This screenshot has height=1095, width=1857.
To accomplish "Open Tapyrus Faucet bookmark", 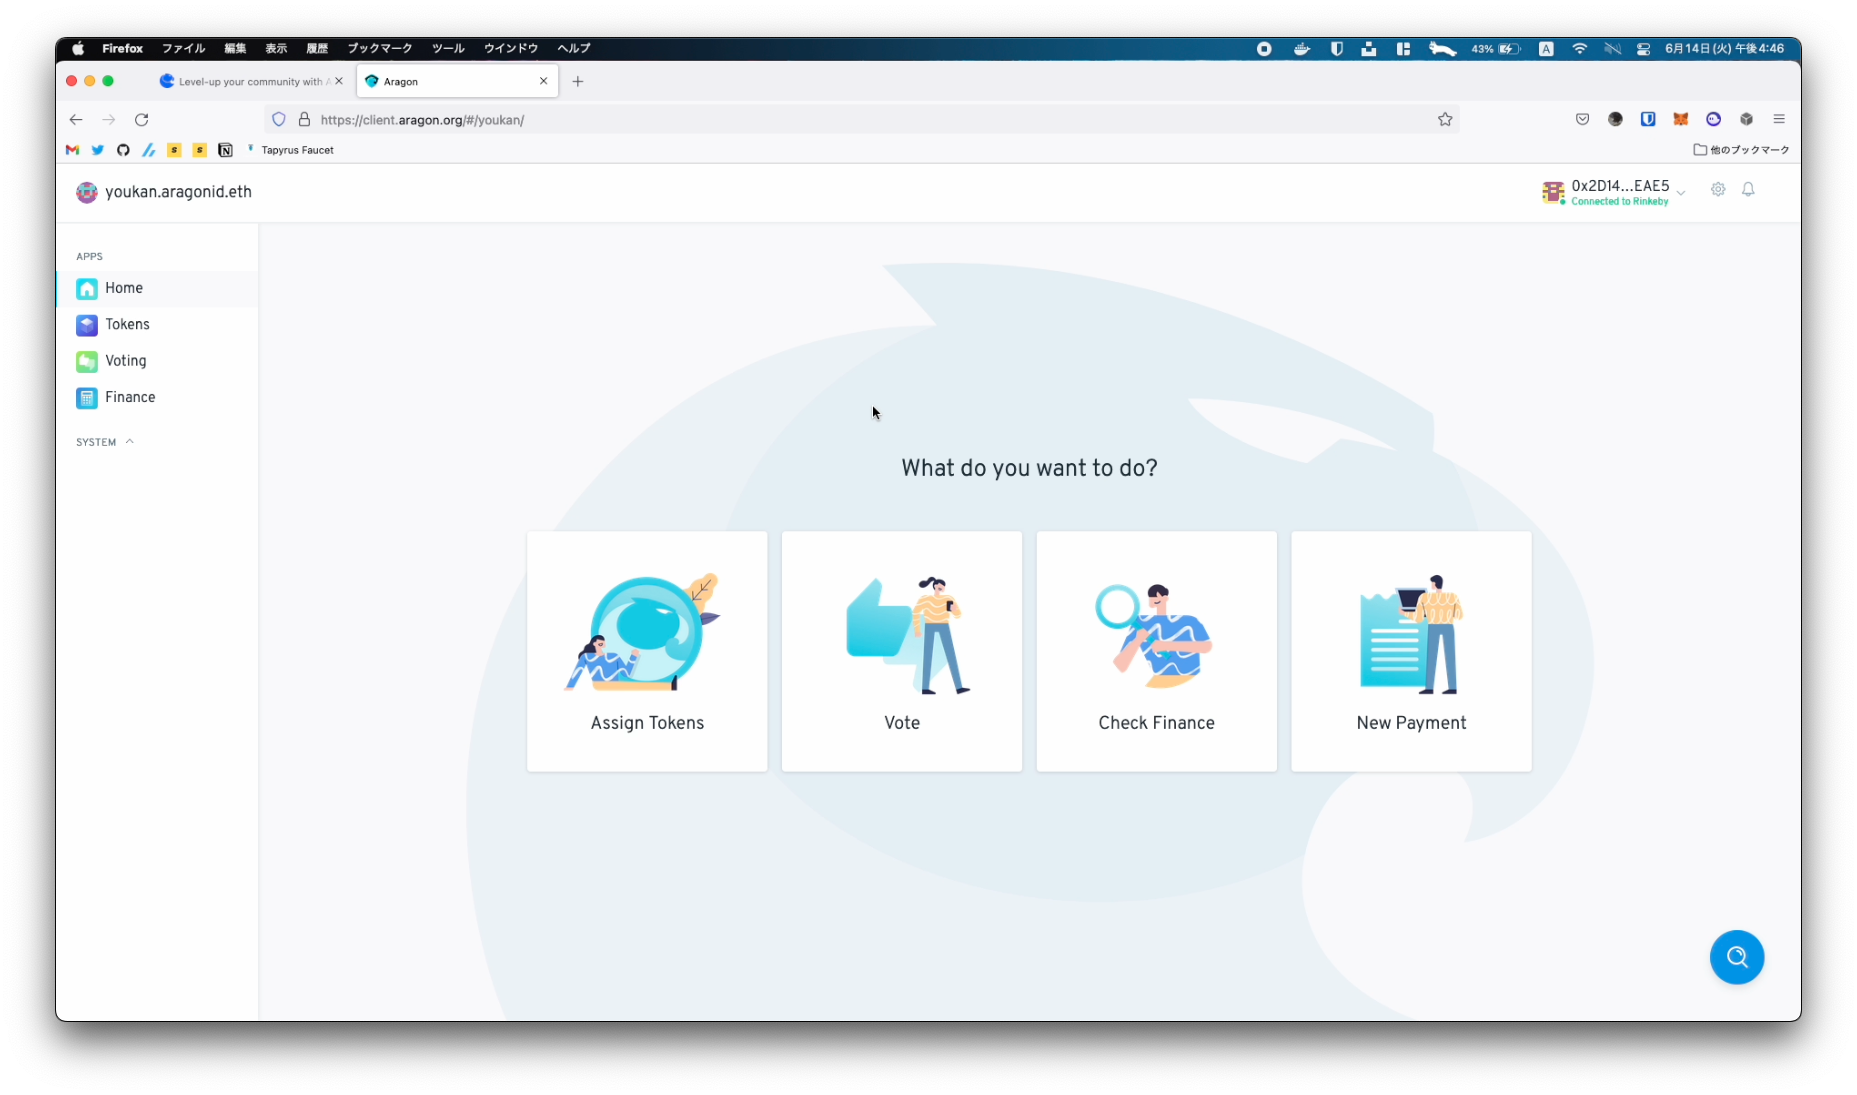I will pyautogui.click(x=296, y=150).
